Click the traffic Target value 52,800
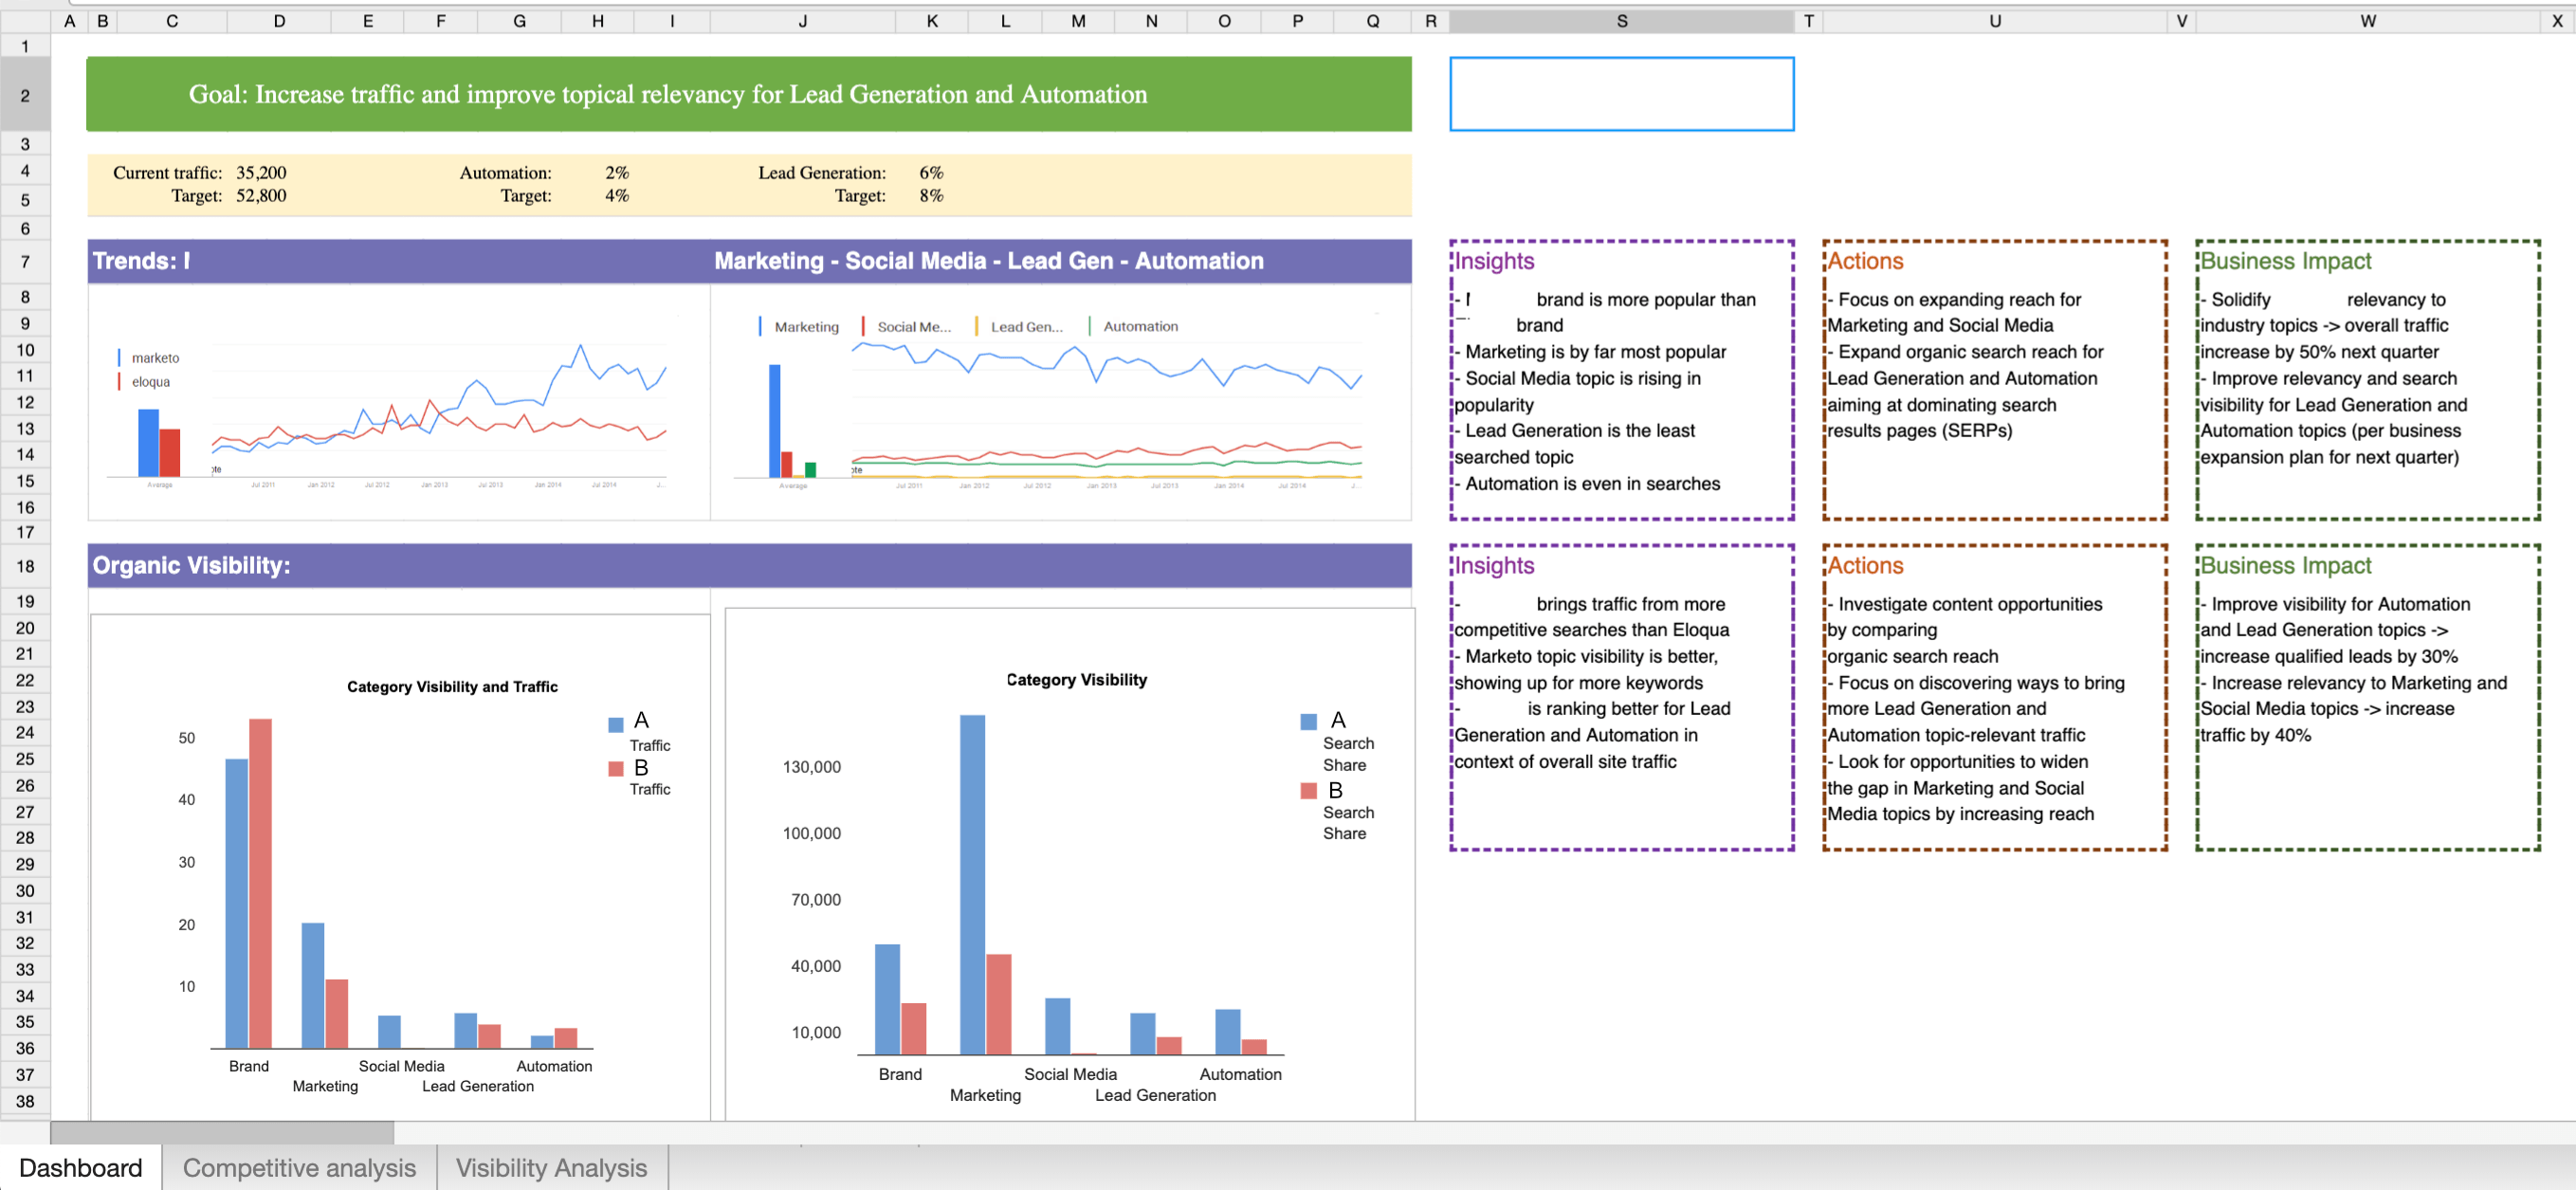Image resolution: width=2576 pixels, height=1190 pixels. pyautogui.click(x=261, y=196)
